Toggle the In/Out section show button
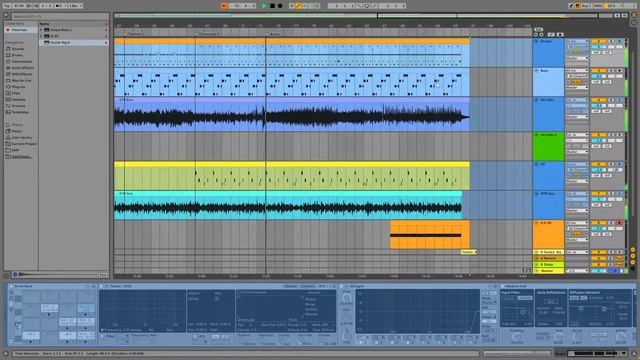Viewport: 640px width, 360px height. coord(633,249)
